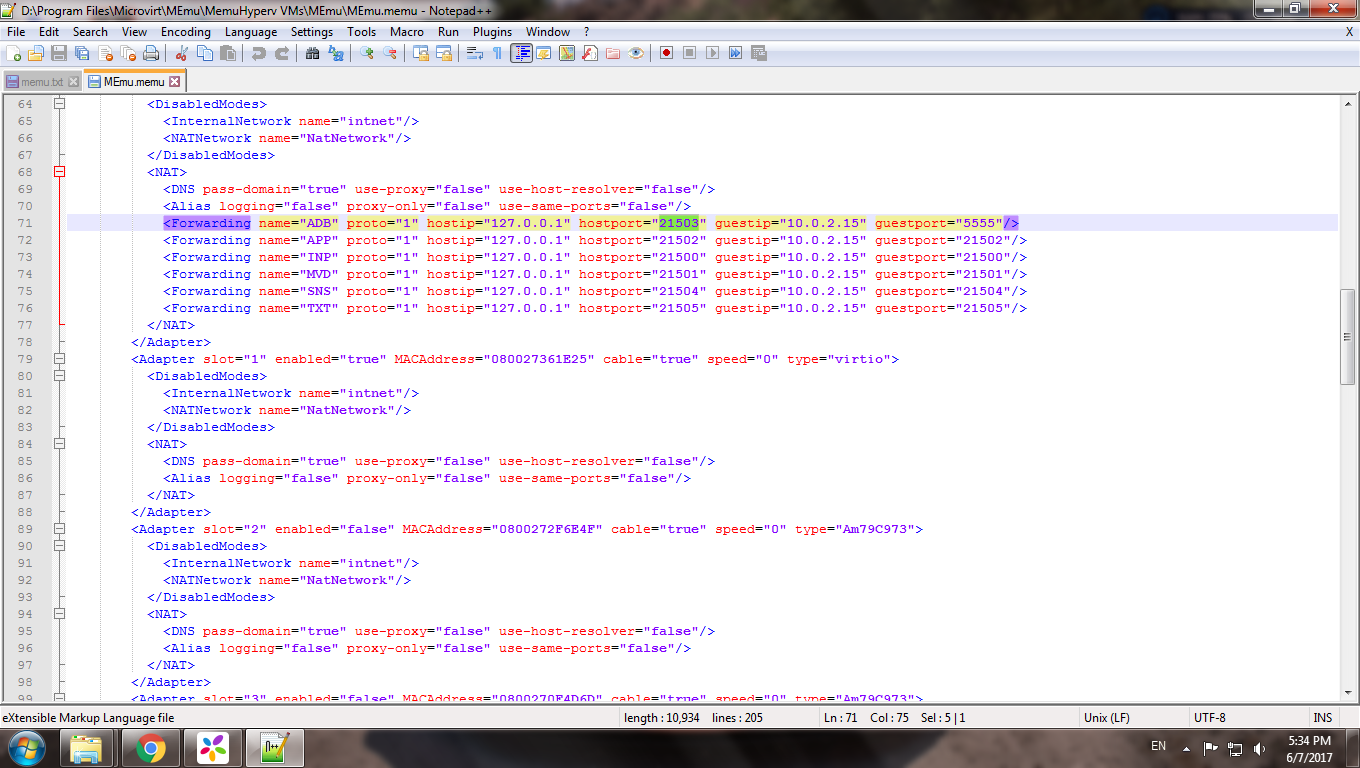Toggle the Indent Guide toolbar button
This screenshot has height=768, width=1360.
(x=521, y=53)
